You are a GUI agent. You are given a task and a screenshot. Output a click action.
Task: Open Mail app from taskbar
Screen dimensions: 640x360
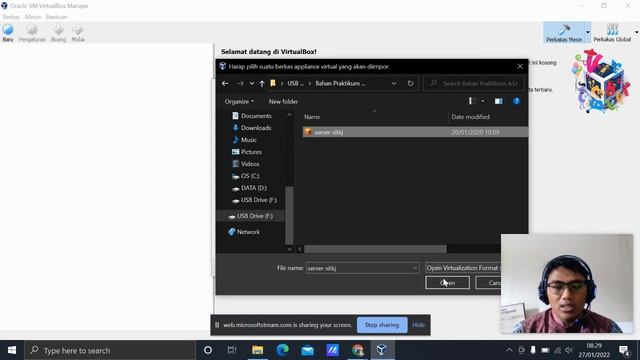pos(307,350)
